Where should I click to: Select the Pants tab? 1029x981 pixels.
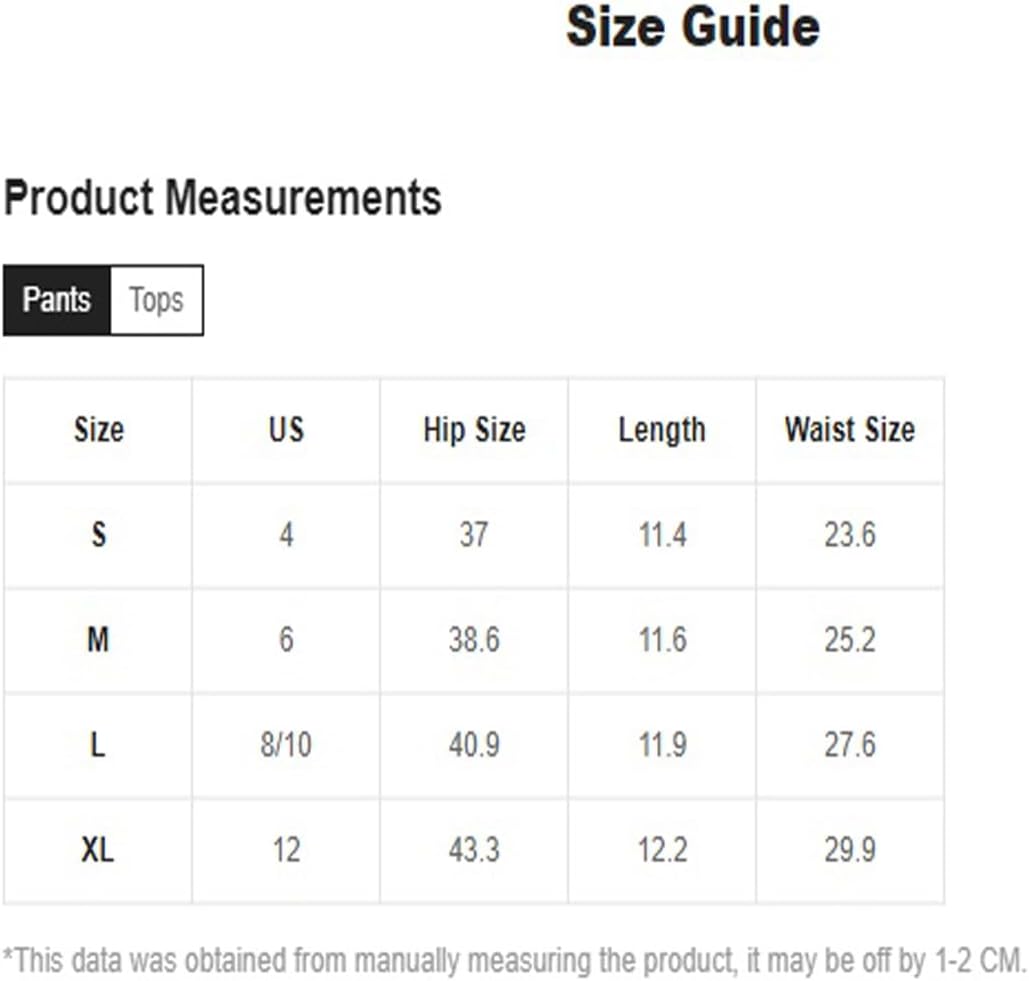[x=56, y=301]
